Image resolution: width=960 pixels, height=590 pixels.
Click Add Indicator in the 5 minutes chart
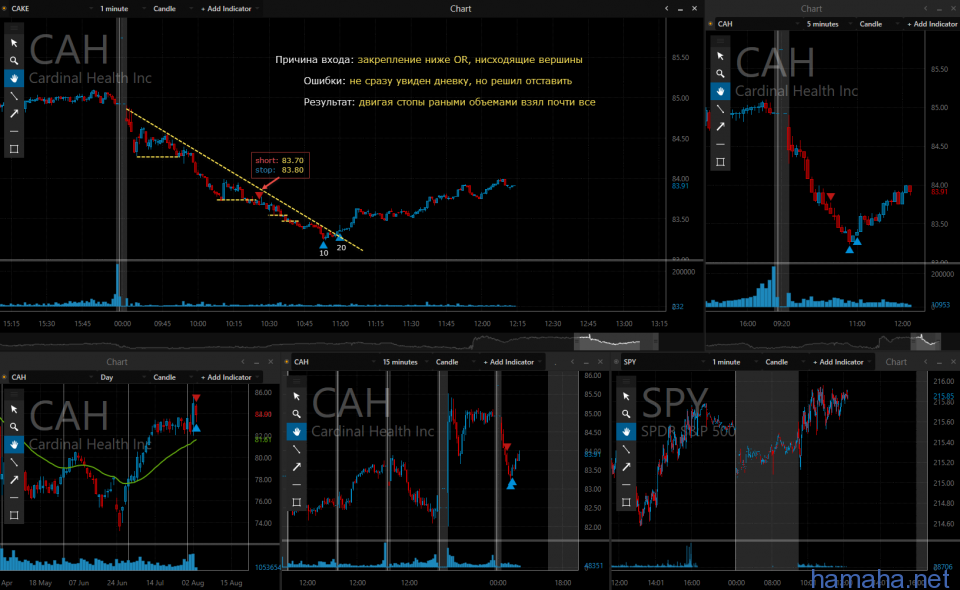(931, 24)
